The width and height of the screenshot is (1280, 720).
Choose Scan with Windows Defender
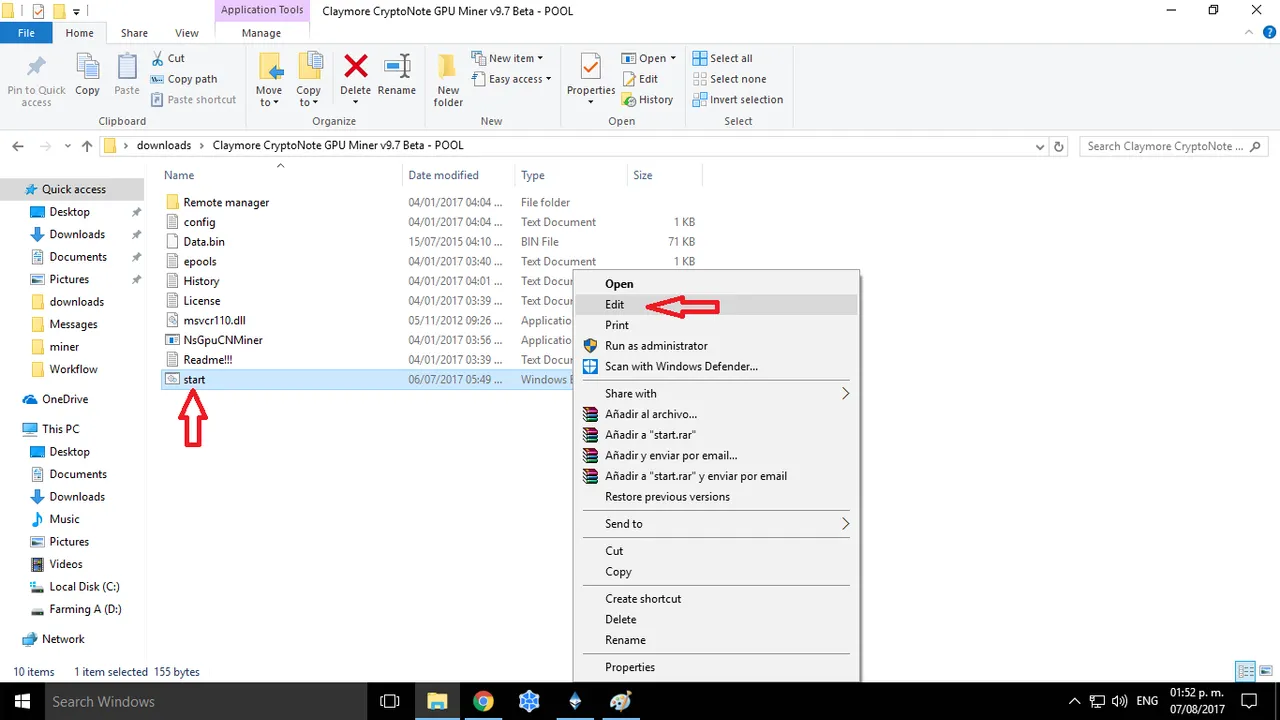(x=716, y=366)
